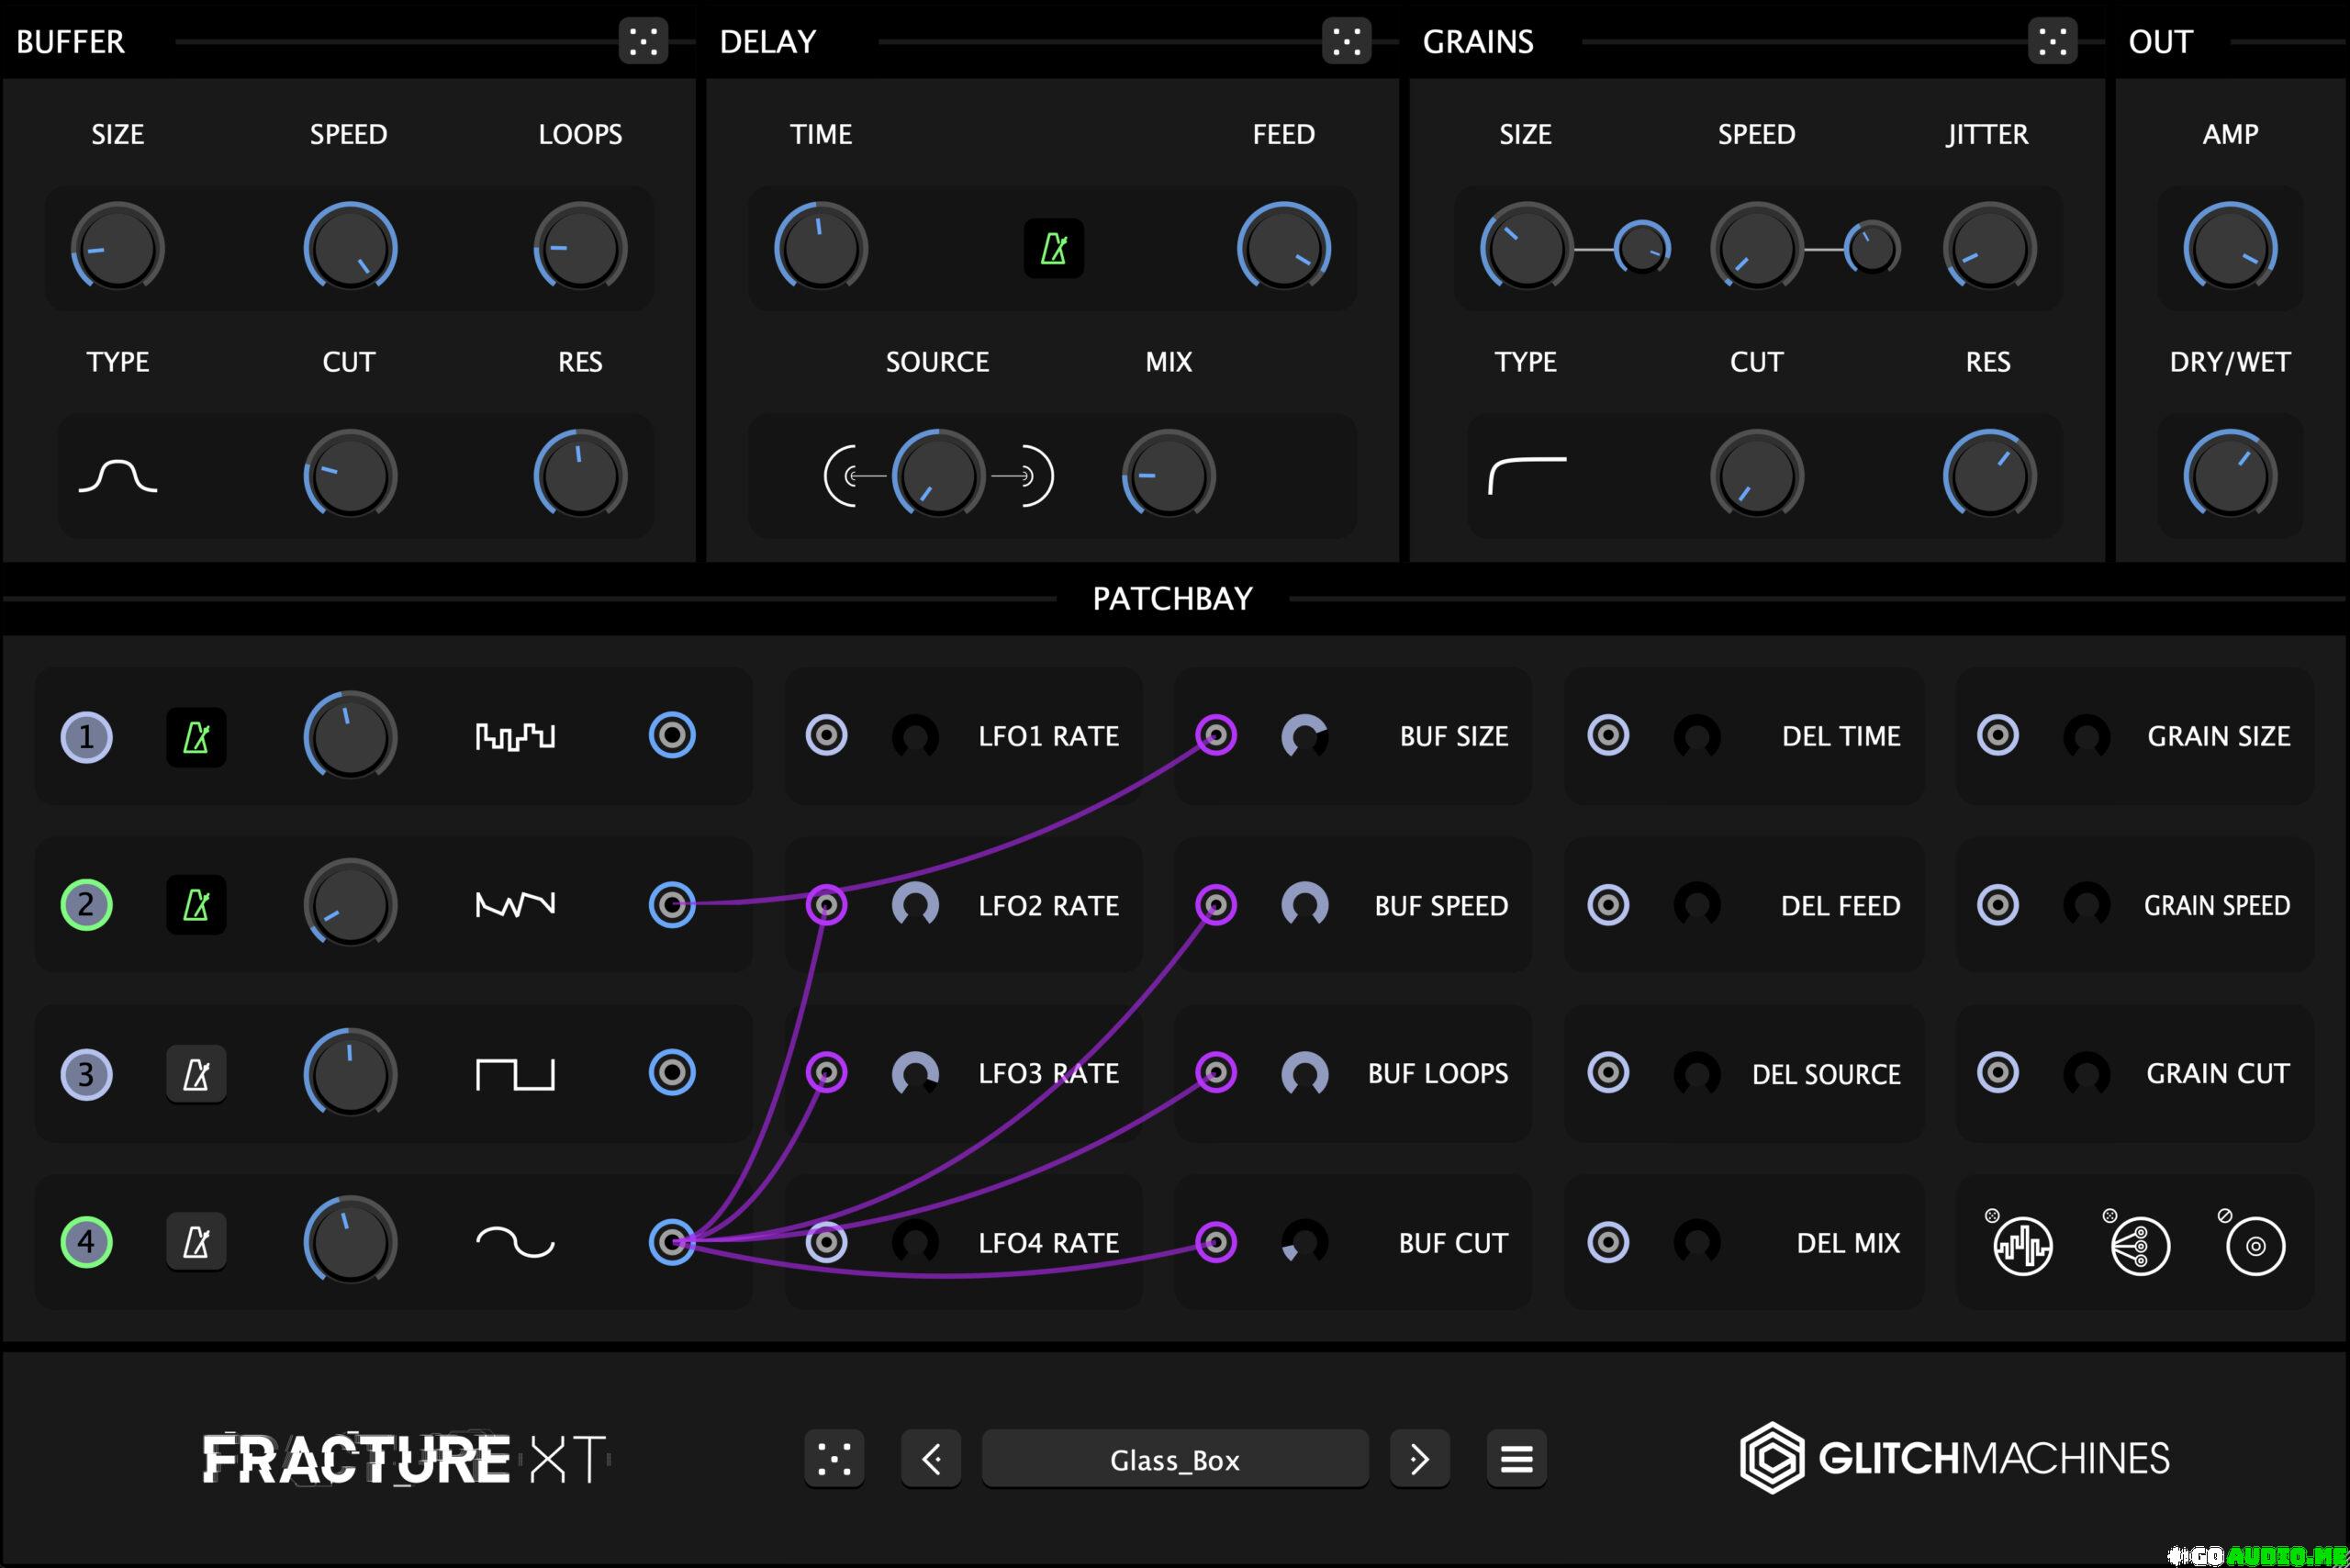Click the LFO 1 rate knob

350,737
